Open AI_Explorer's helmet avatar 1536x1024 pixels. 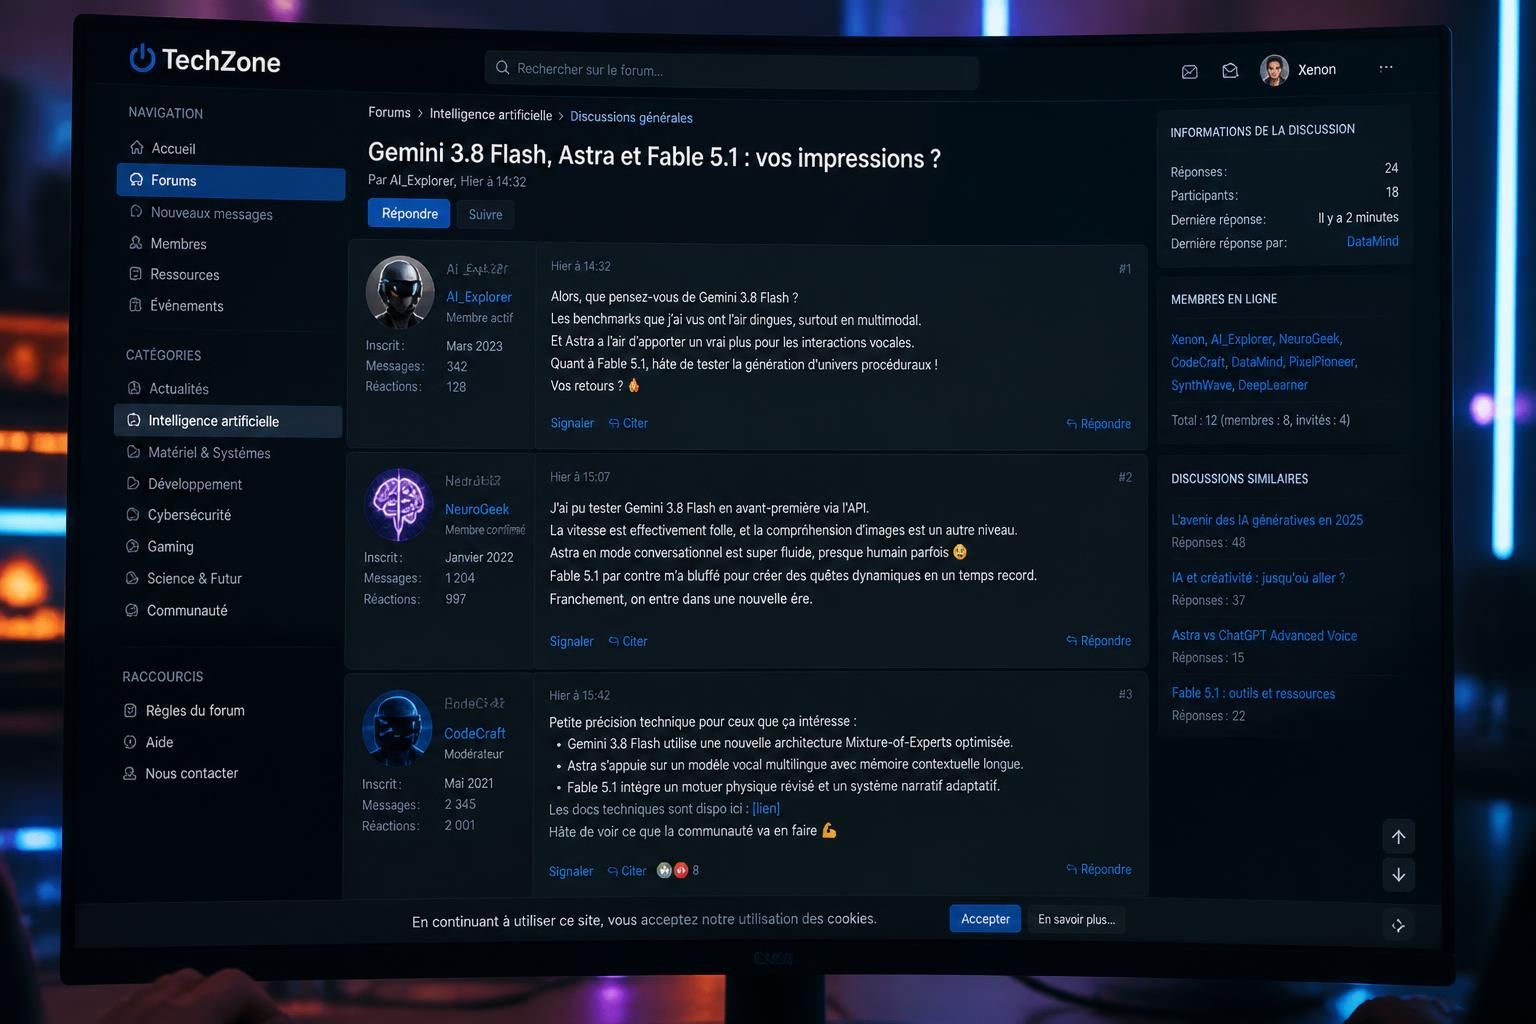(400, 292)
